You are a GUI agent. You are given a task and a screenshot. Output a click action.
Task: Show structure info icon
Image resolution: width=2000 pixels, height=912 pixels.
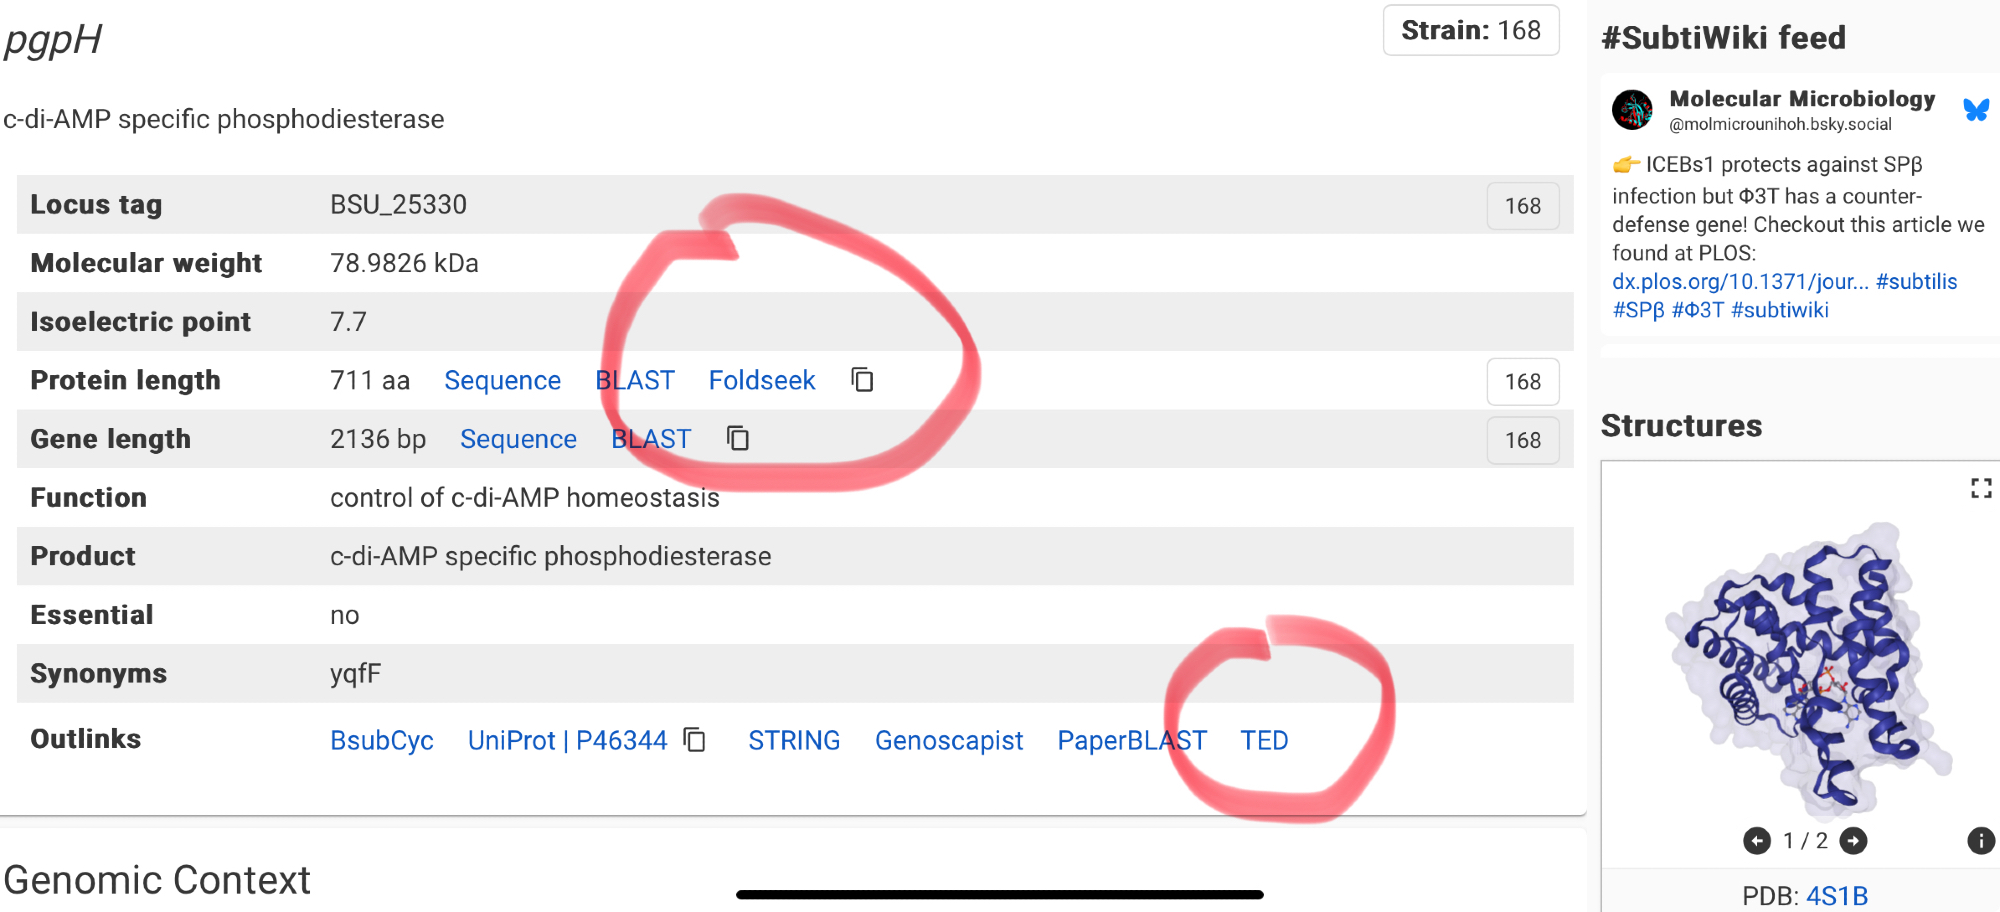[1980, 841]
